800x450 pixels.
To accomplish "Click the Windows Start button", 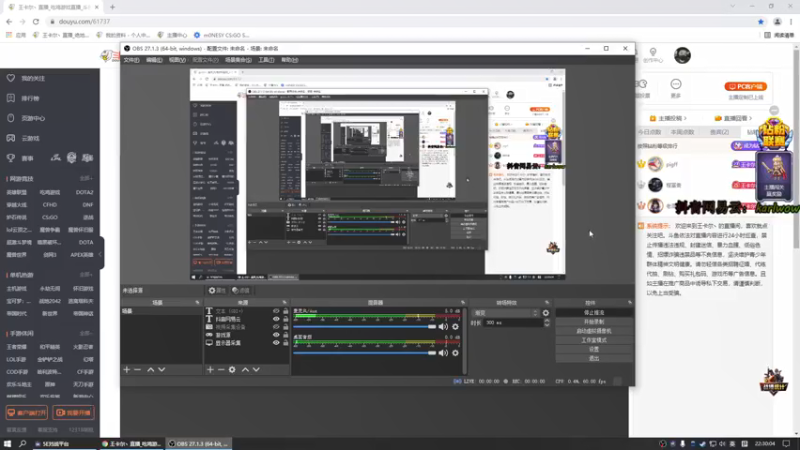I will pyautogui.click(x=7, y=444).
